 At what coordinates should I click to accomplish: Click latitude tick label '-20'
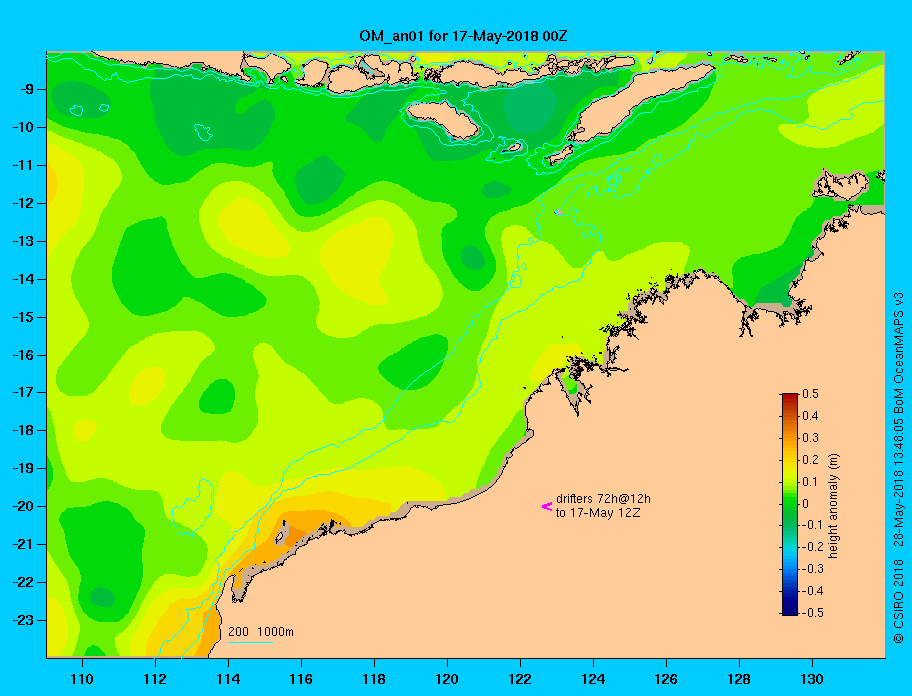coord(23,506)
